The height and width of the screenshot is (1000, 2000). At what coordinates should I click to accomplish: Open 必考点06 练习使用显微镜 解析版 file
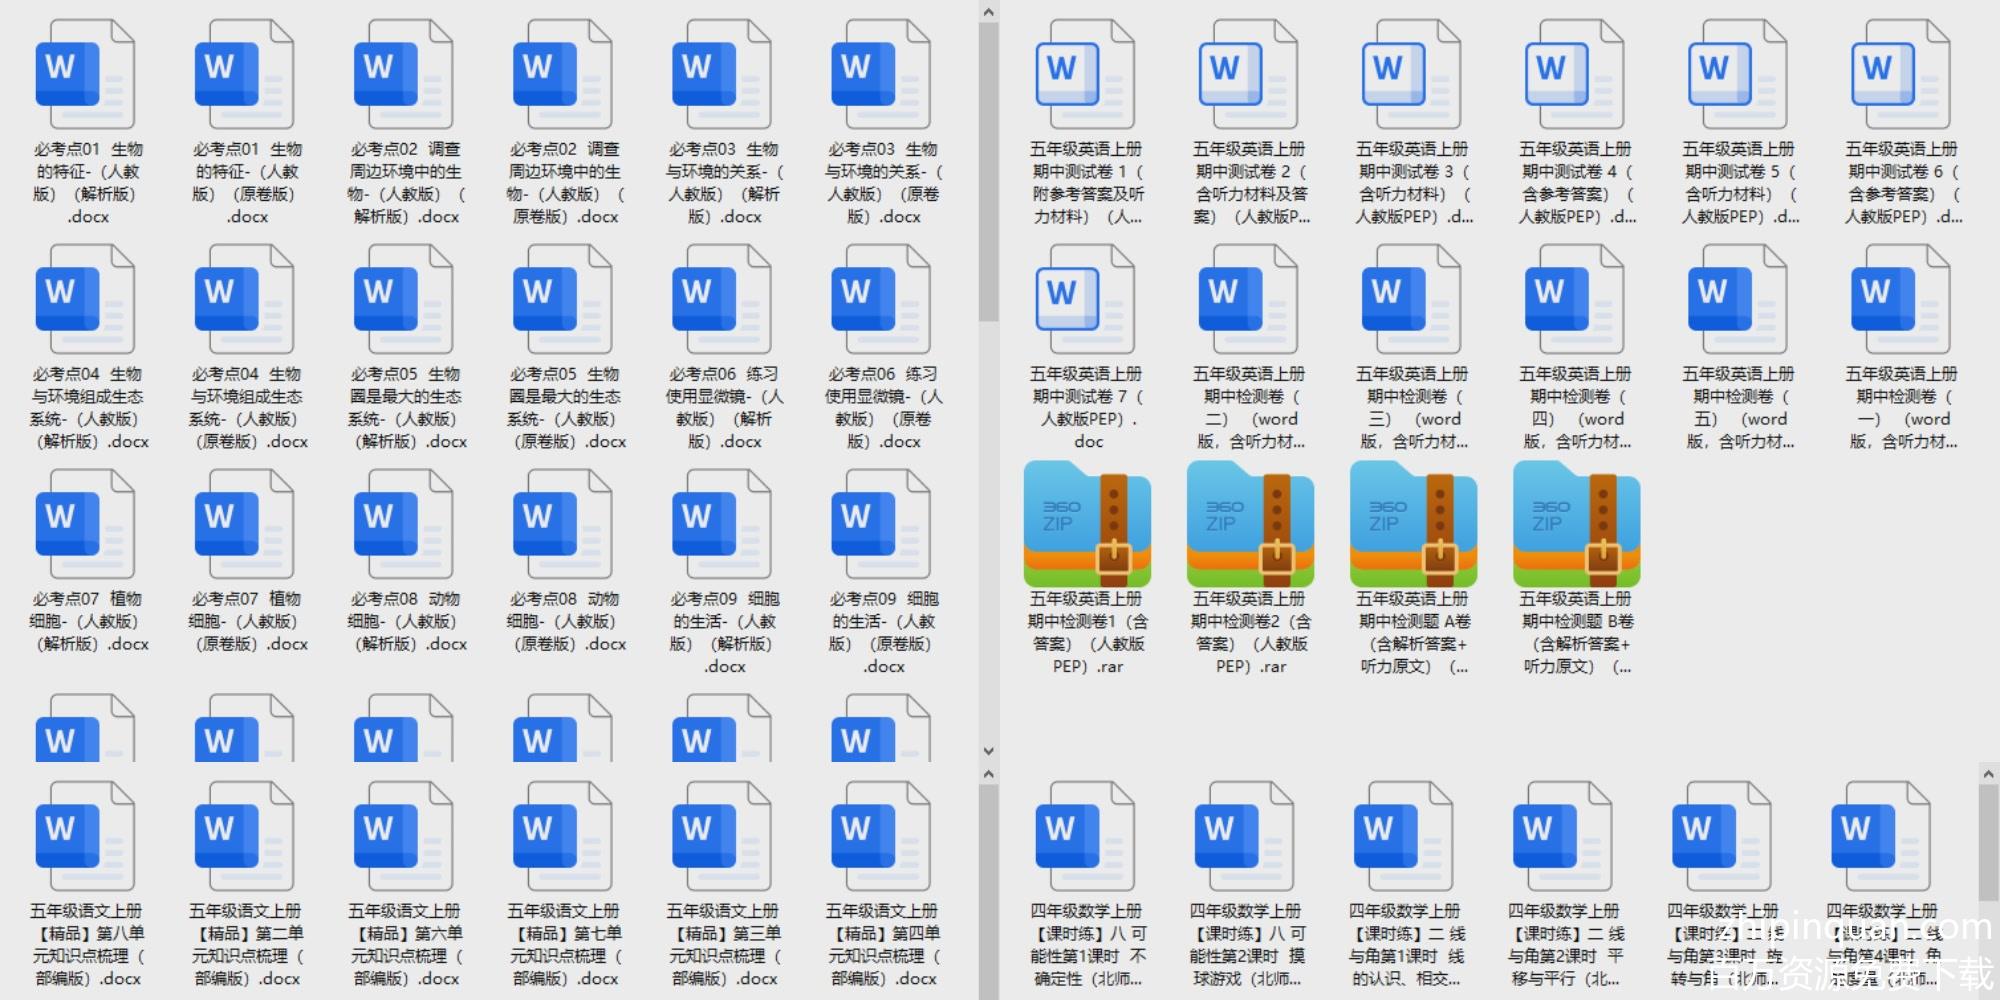[x=723, y=300]
